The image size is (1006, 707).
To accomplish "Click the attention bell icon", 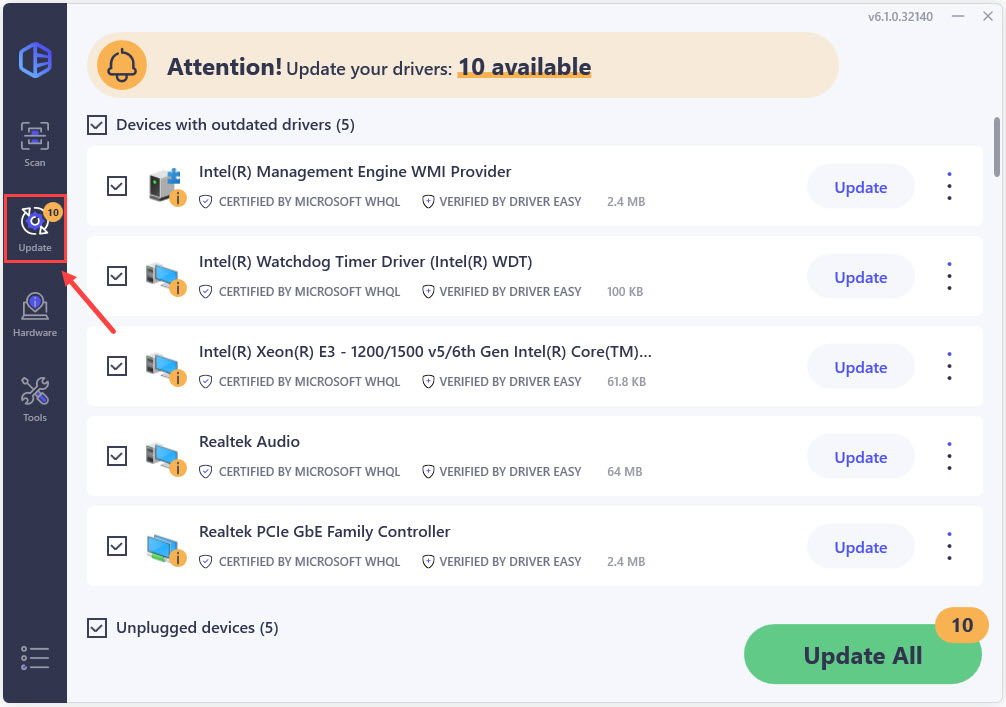I will click(122, 67).
